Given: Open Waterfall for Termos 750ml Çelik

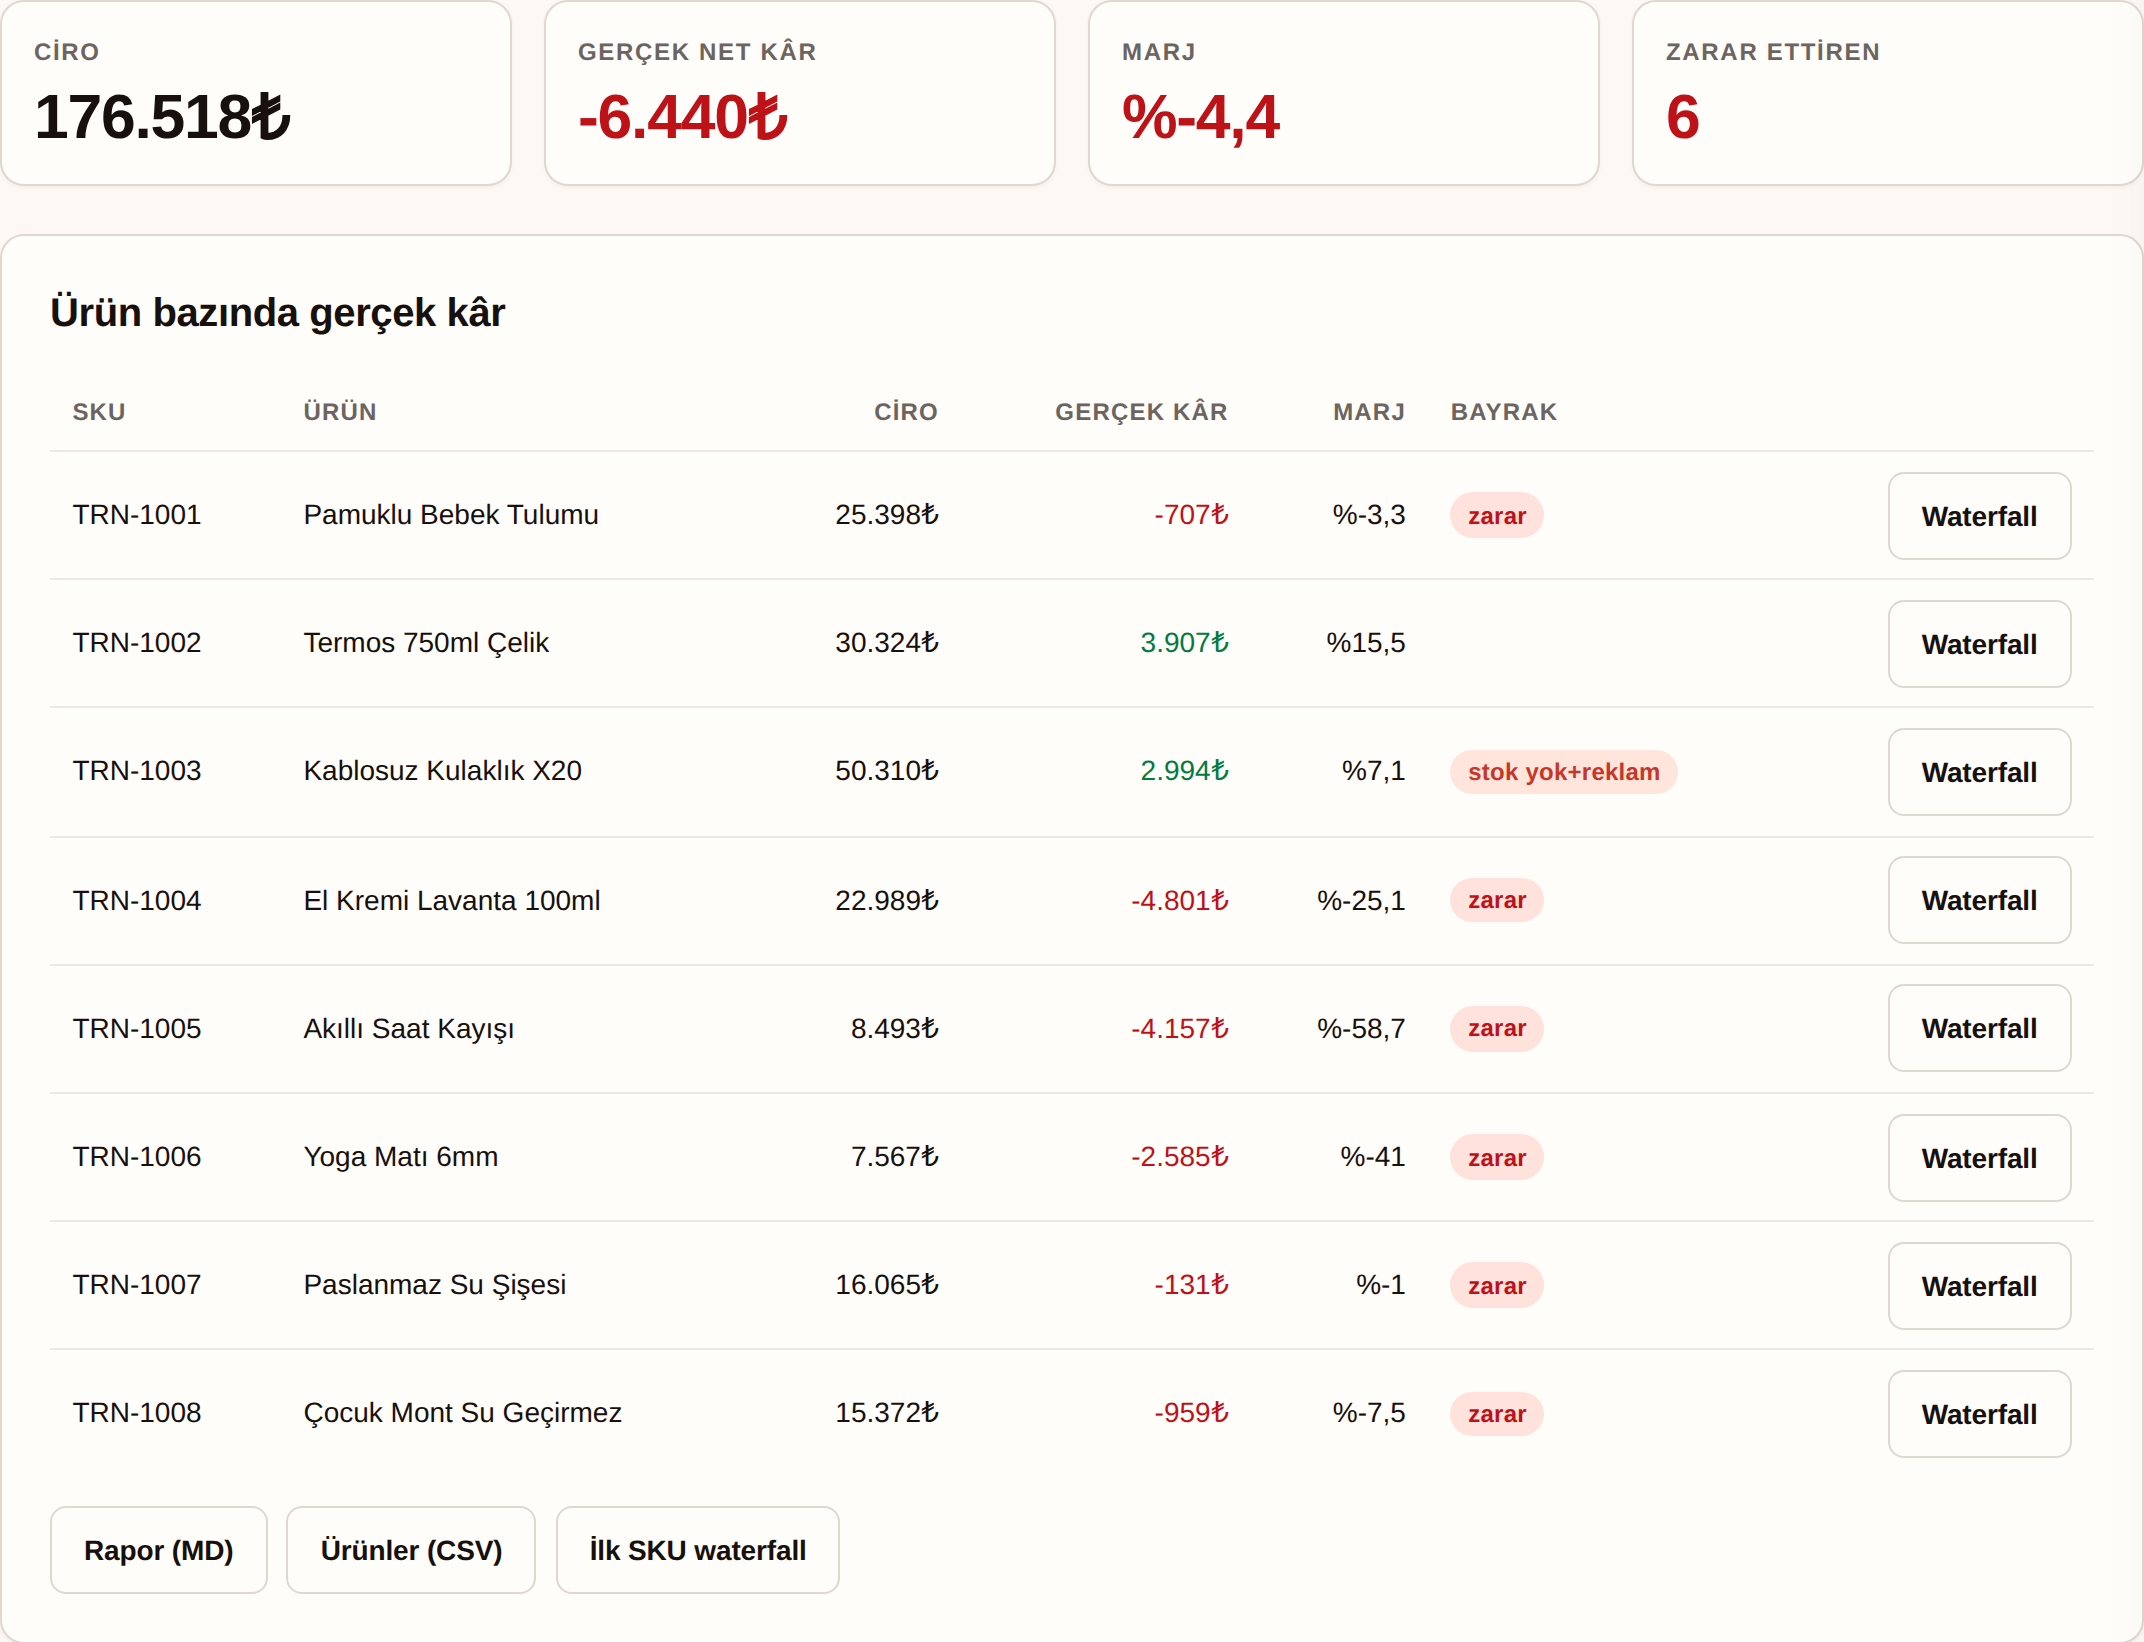Looking at the screenshot, I should 1979,644.
